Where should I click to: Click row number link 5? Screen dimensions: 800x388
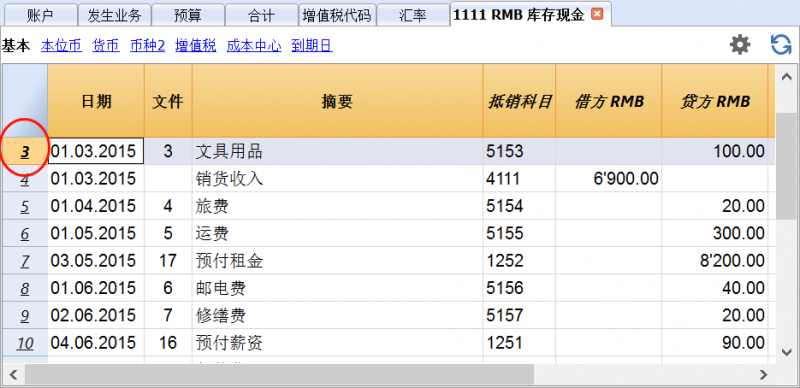click(x=25, y=207)
